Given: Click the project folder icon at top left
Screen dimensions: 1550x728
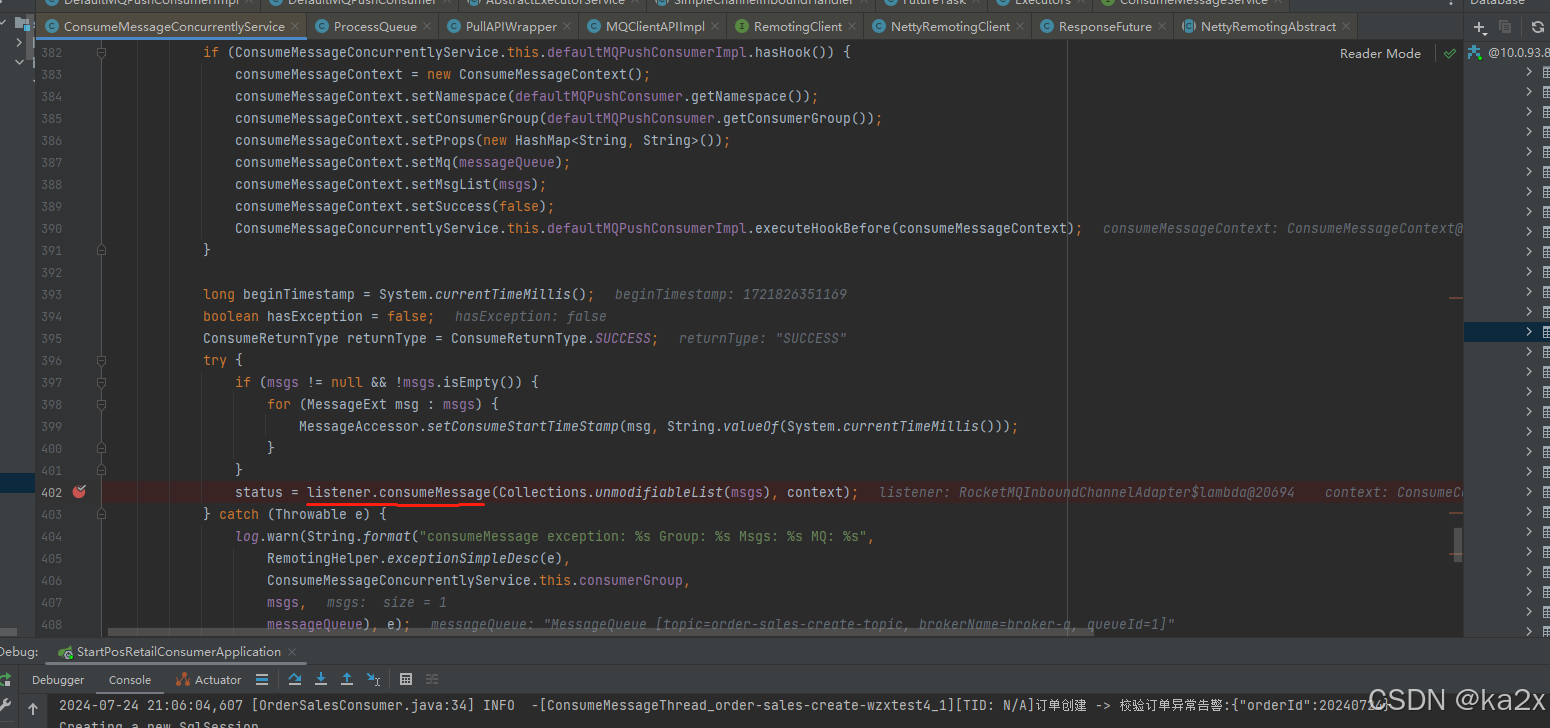Looking at the screenshot, I should 21,22.
